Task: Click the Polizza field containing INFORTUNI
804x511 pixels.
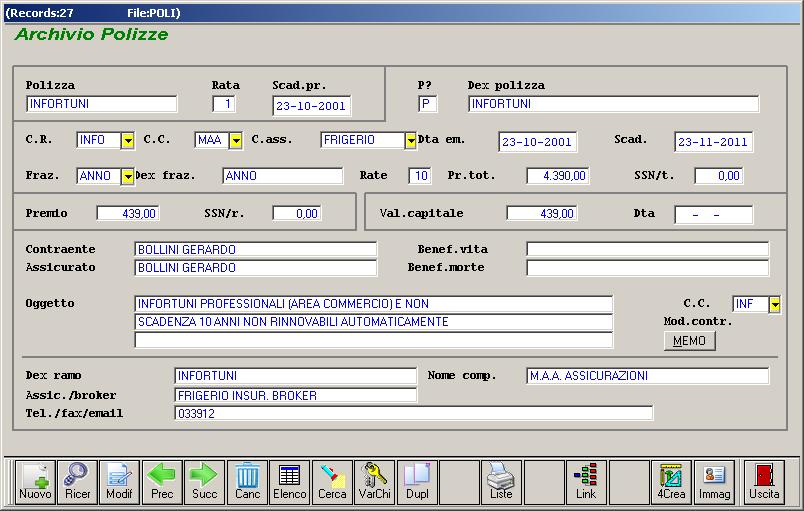Action: pyautogui.click(x=102, y=104)
